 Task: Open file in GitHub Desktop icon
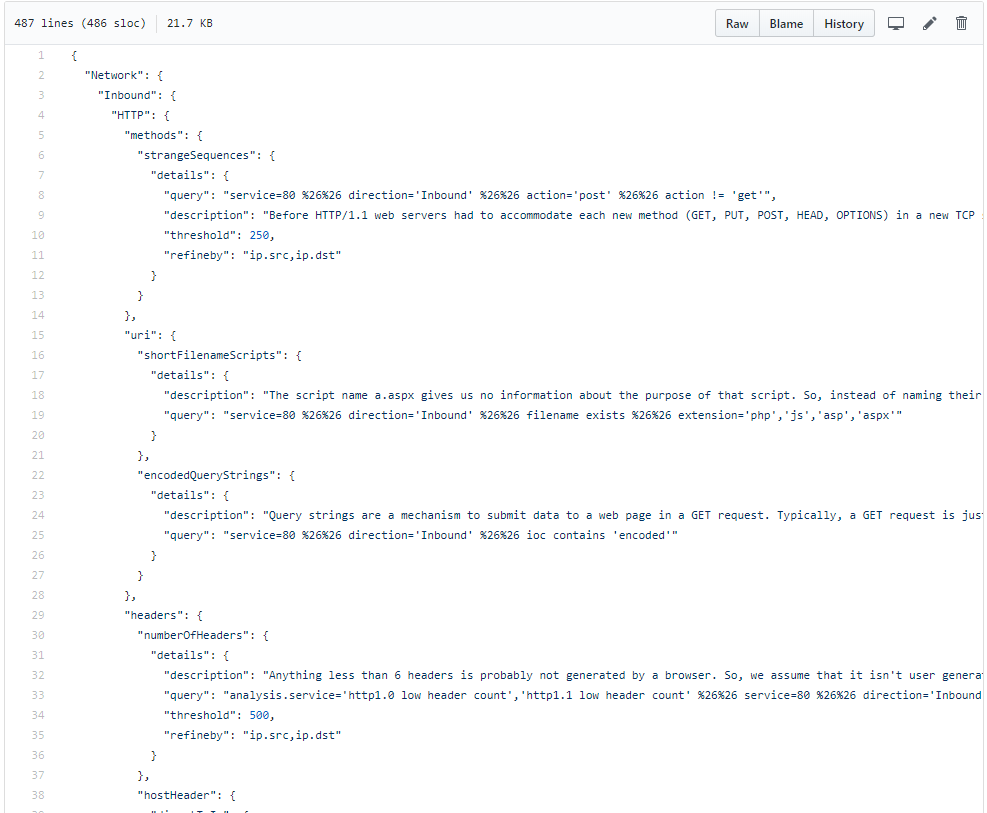pyautogui.click(x=896, y=24)
